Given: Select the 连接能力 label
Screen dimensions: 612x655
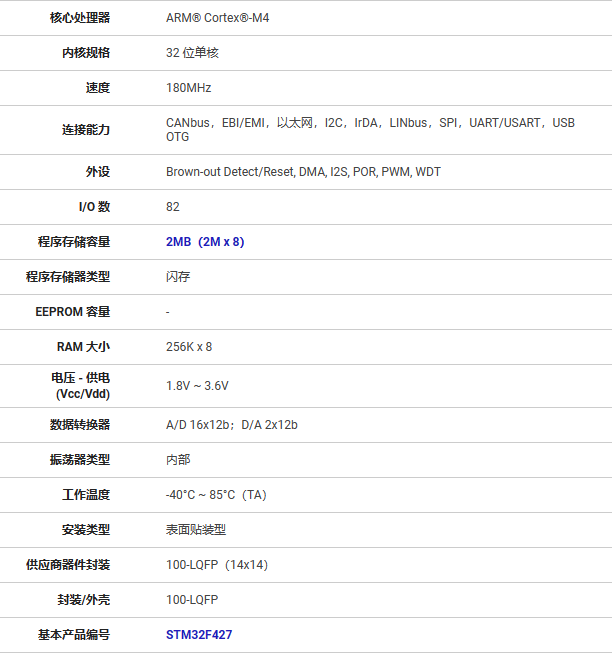Looking at the screenshot, I should (86, 130).
